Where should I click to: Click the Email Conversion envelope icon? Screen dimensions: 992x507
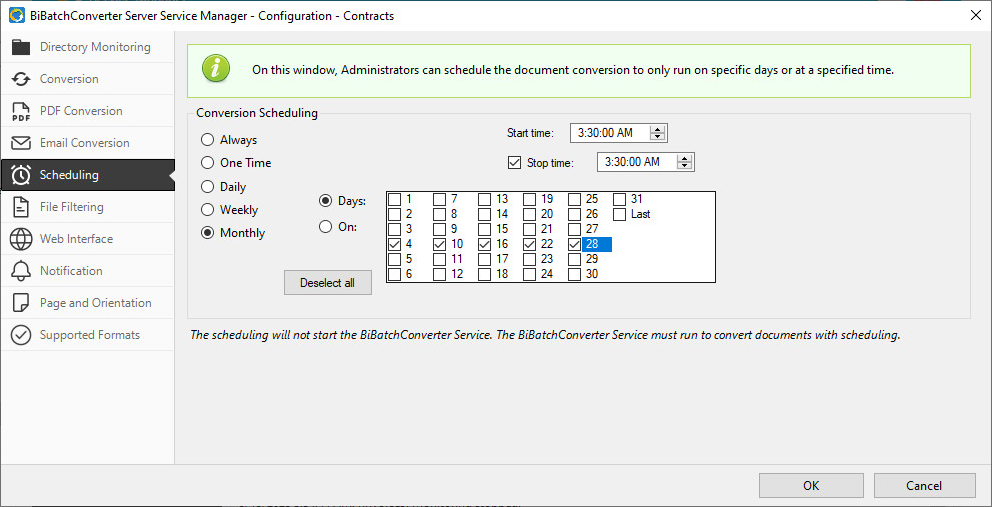point(21,143)
